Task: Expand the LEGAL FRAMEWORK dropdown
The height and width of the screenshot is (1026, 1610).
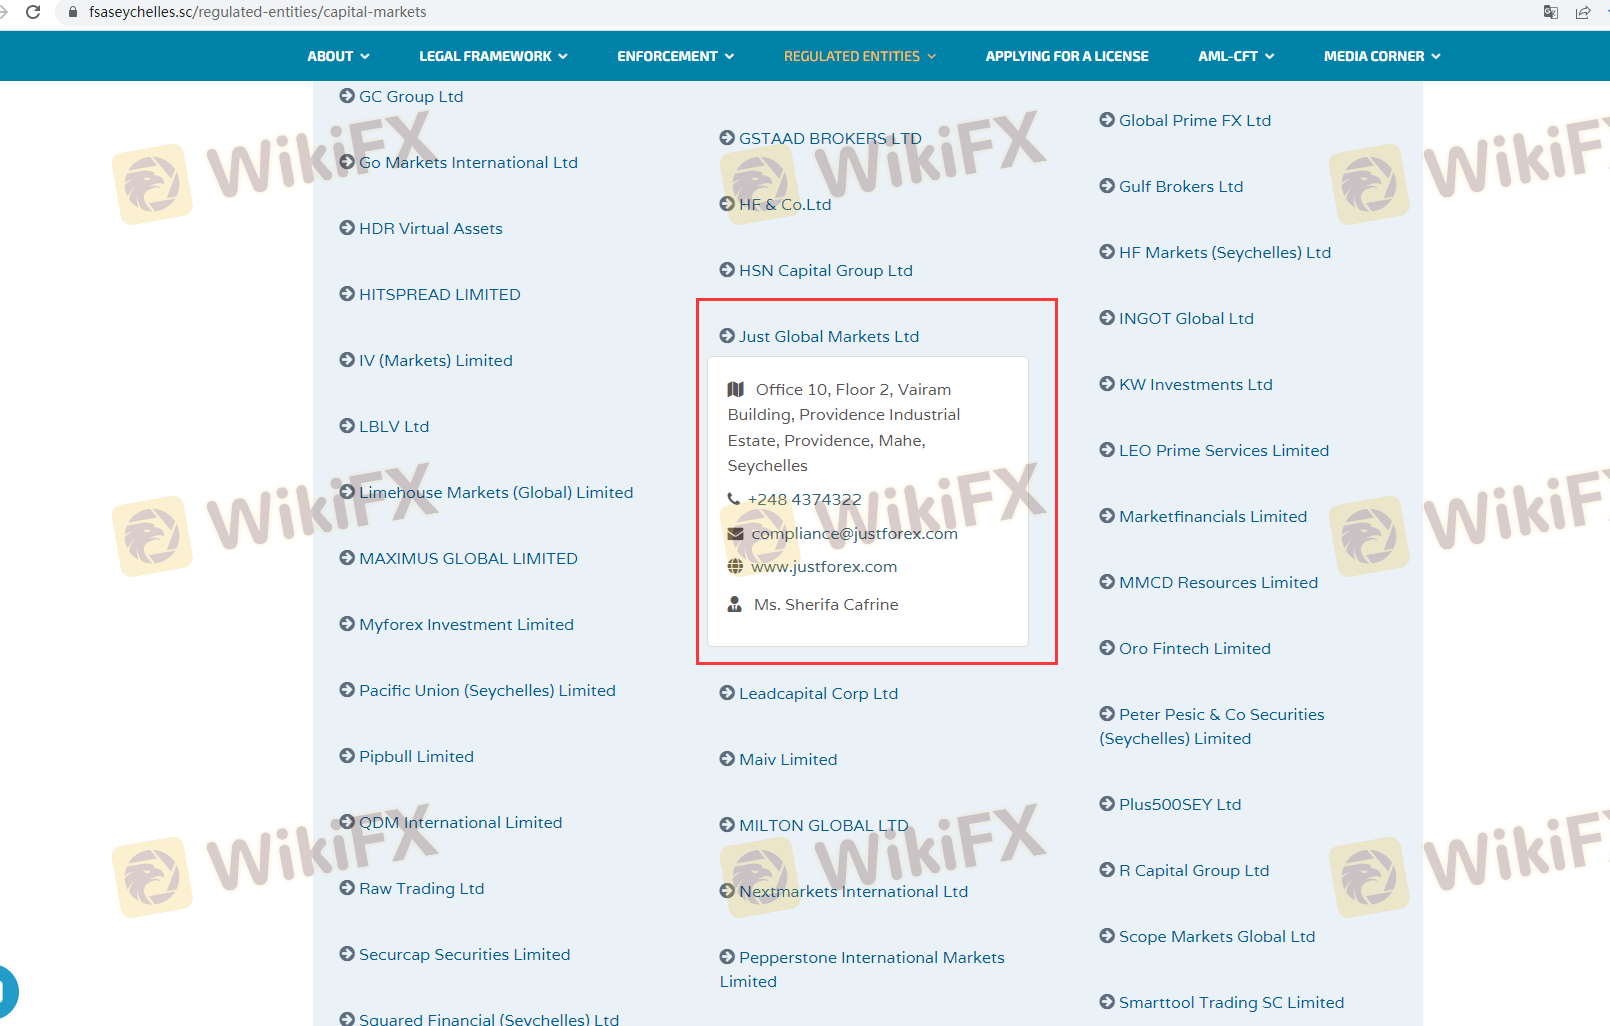Action: click(493, 56)
